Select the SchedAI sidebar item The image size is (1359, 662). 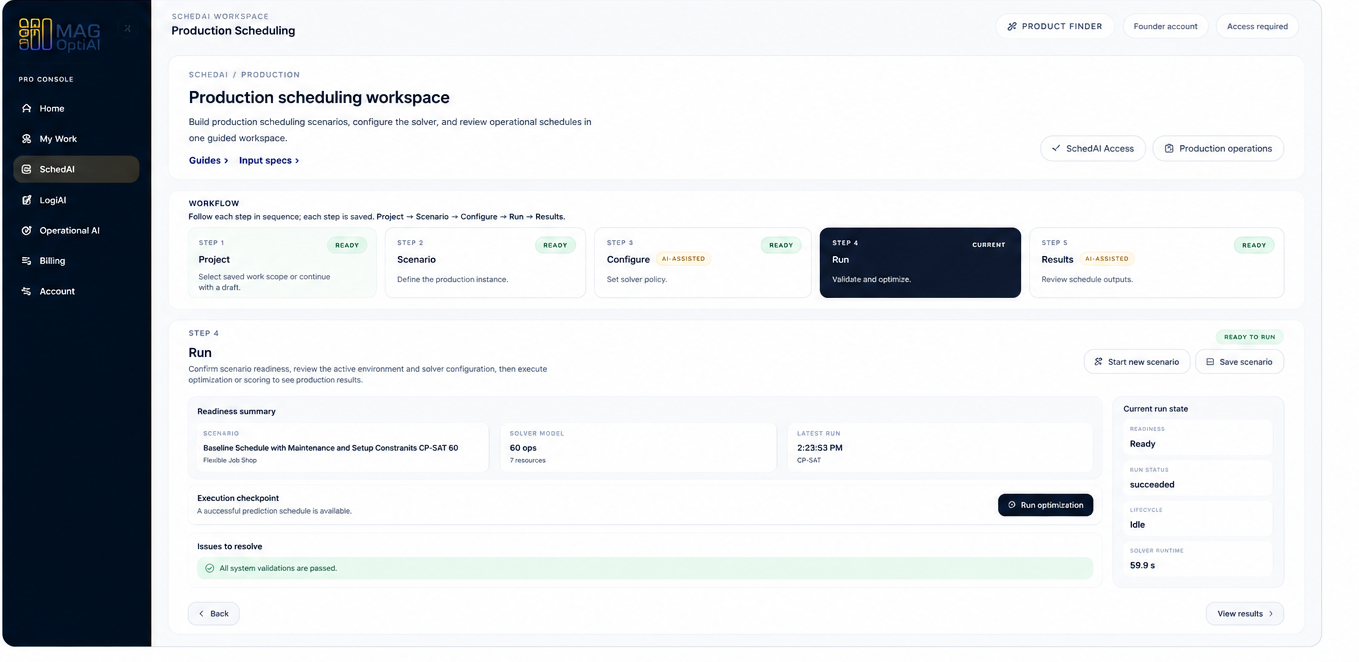tap(76, 169)
